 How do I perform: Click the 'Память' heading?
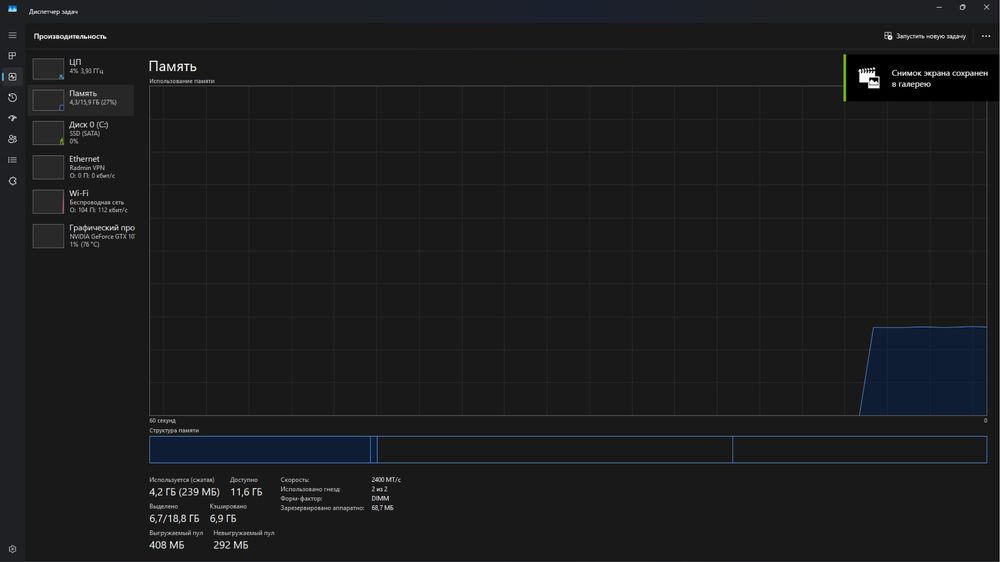point(173,66)
